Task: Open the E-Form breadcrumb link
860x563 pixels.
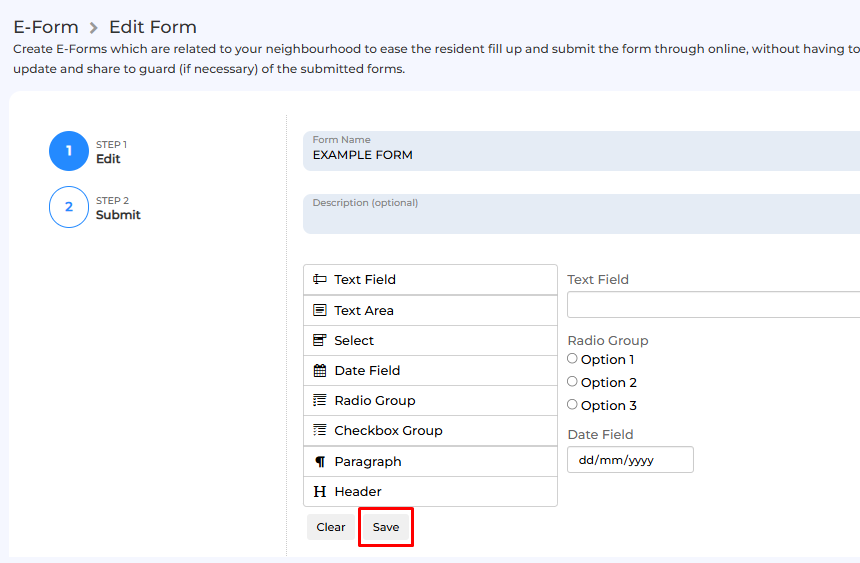Action: pos(46,27)
